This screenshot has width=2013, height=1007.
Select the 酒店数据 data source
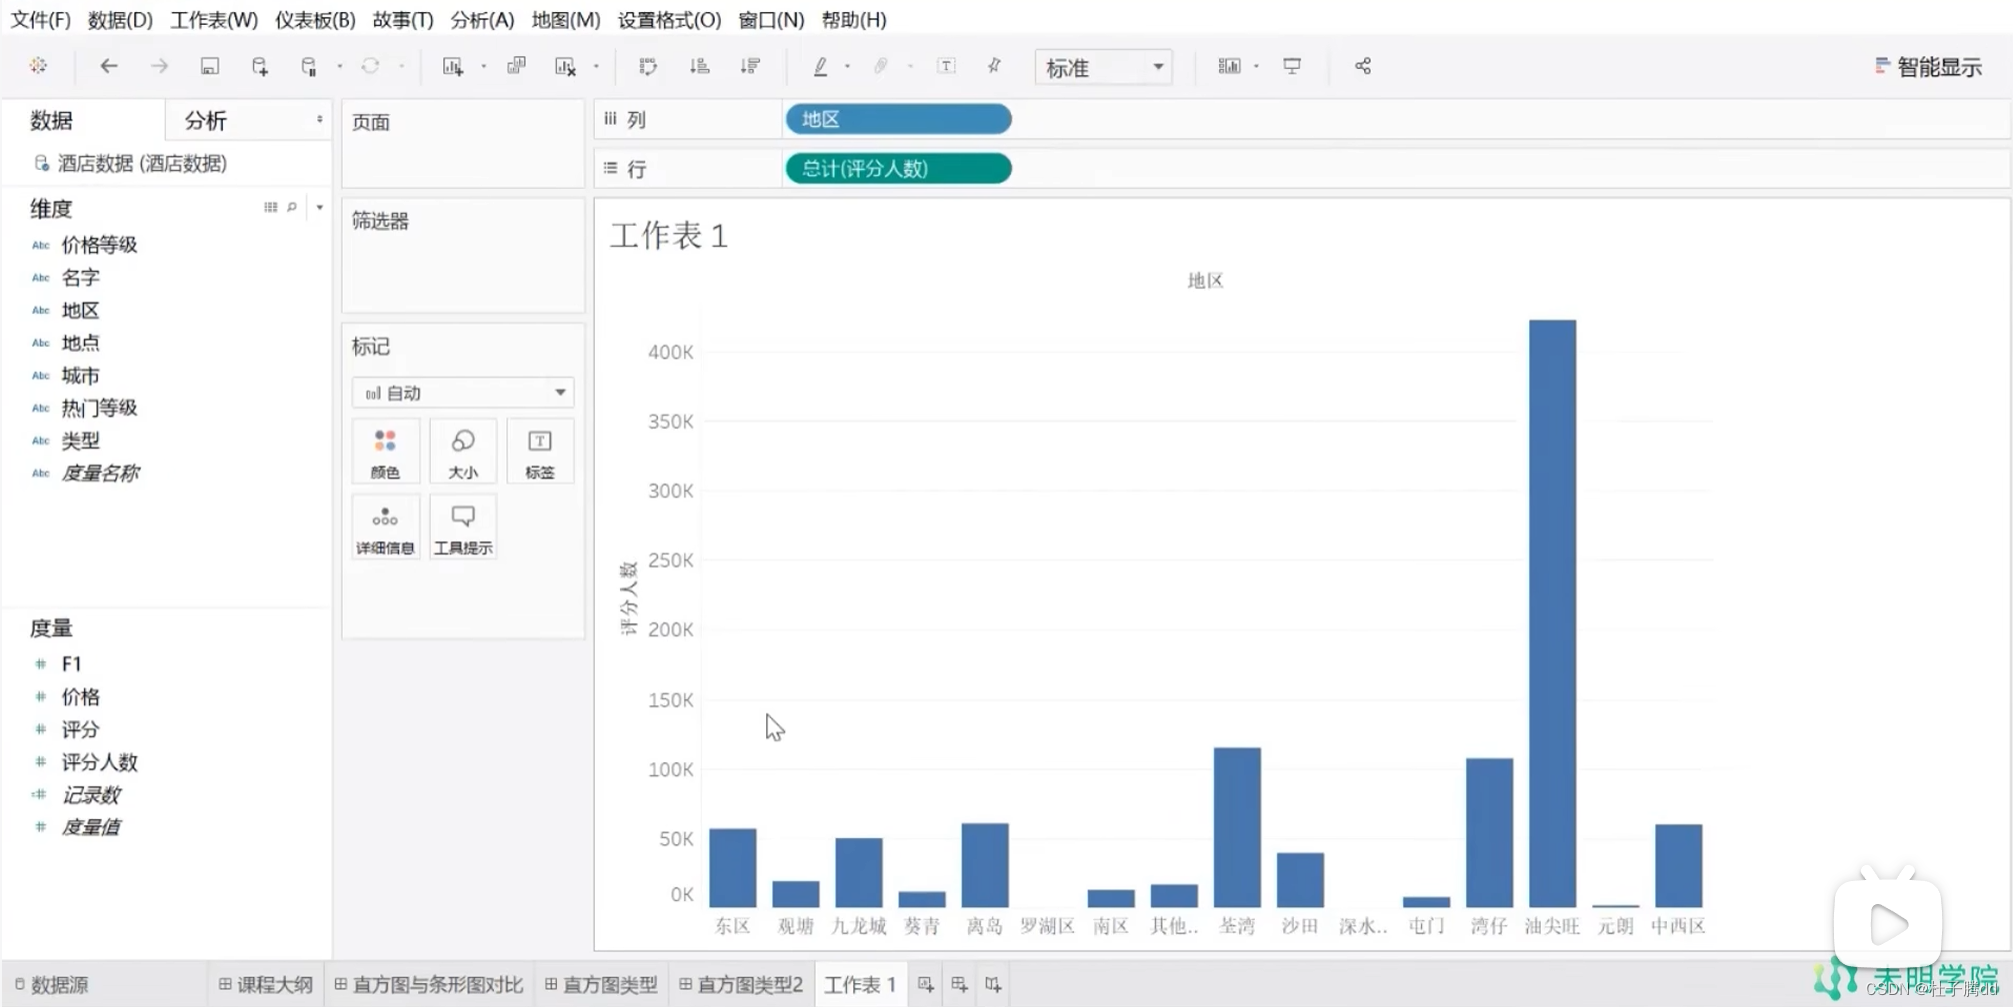(x=130, y=163)
